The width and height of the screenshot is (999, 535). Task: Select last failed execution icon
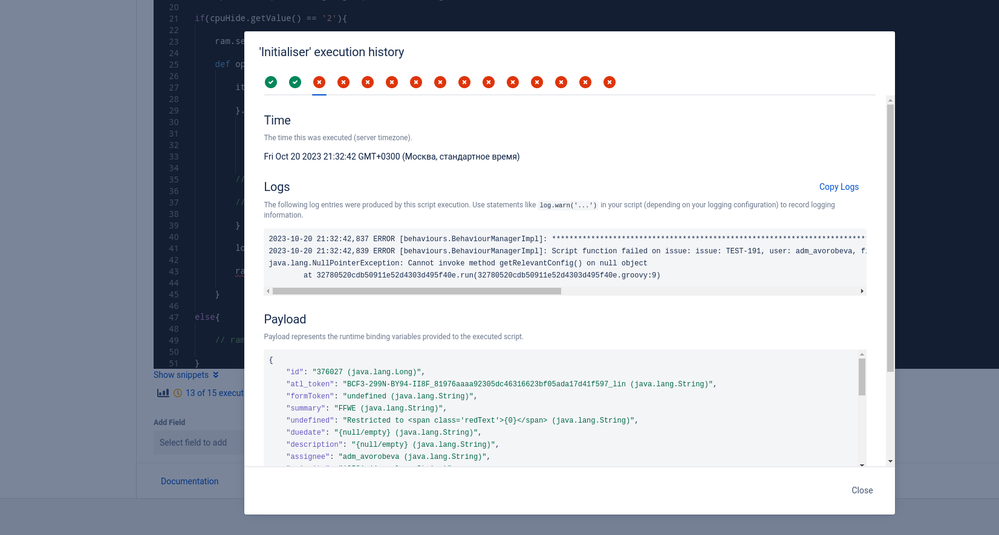point(610,82)
